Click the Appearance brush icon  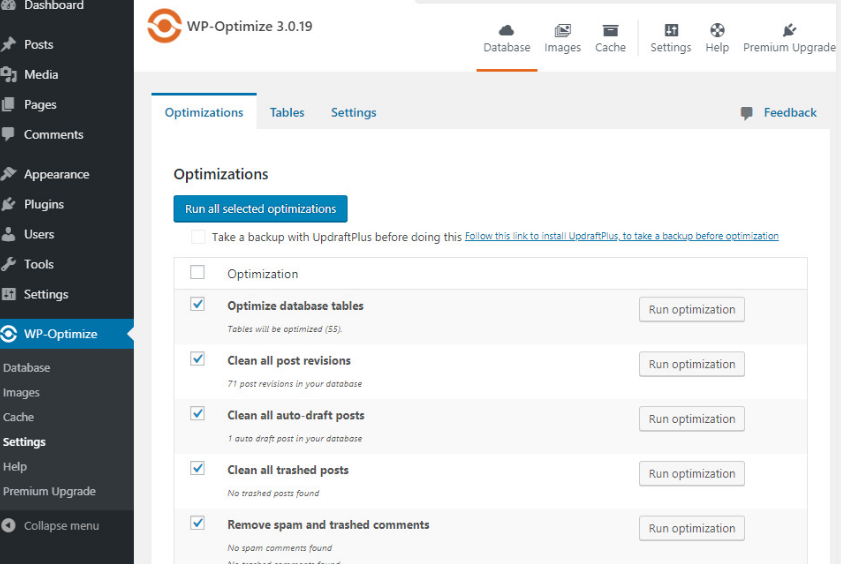click(x=8, y=174)
